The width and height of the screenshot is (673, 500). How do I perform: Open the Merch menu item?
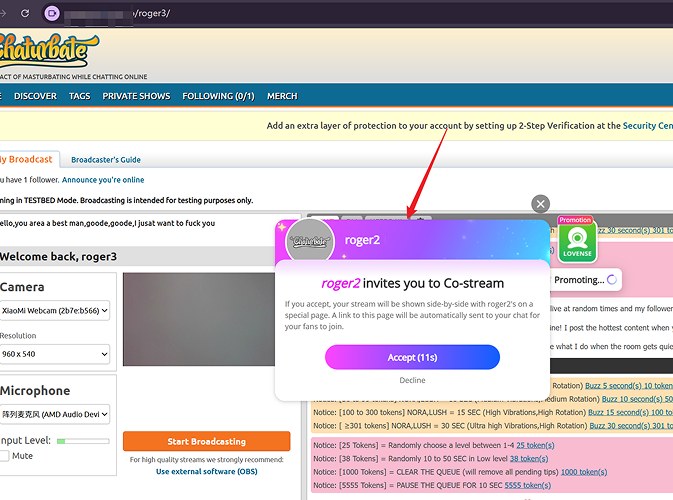(282, 96)
